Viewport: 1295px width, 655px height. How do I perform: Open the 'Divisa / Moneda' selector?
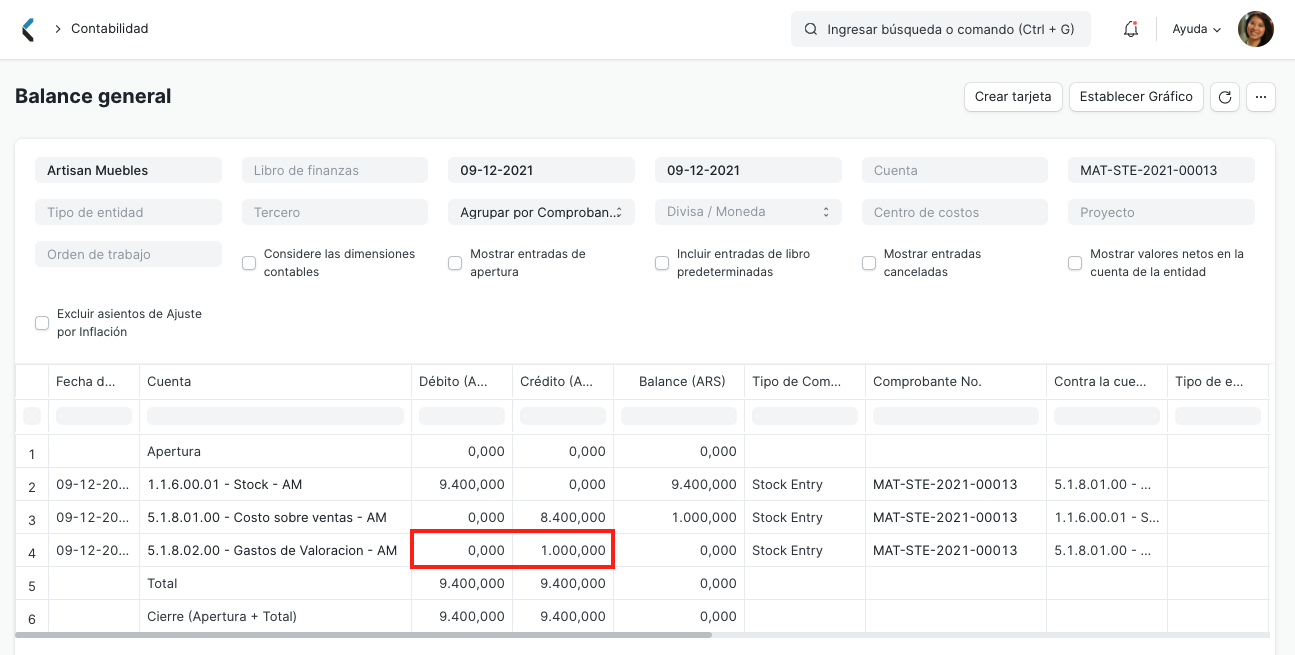747,211
